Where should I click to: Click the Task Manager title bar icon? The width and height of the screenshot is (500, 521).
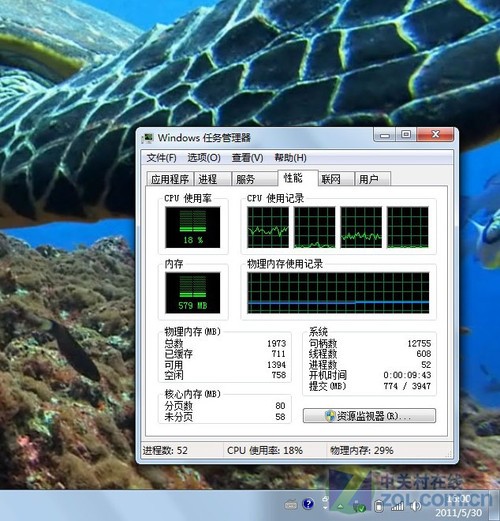(147, 138)
